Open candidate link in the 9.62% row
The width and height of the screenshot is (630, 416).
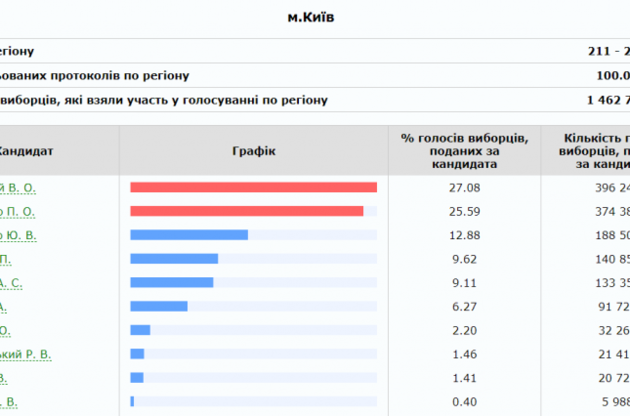pyautogui.click(x=6, y=259)
